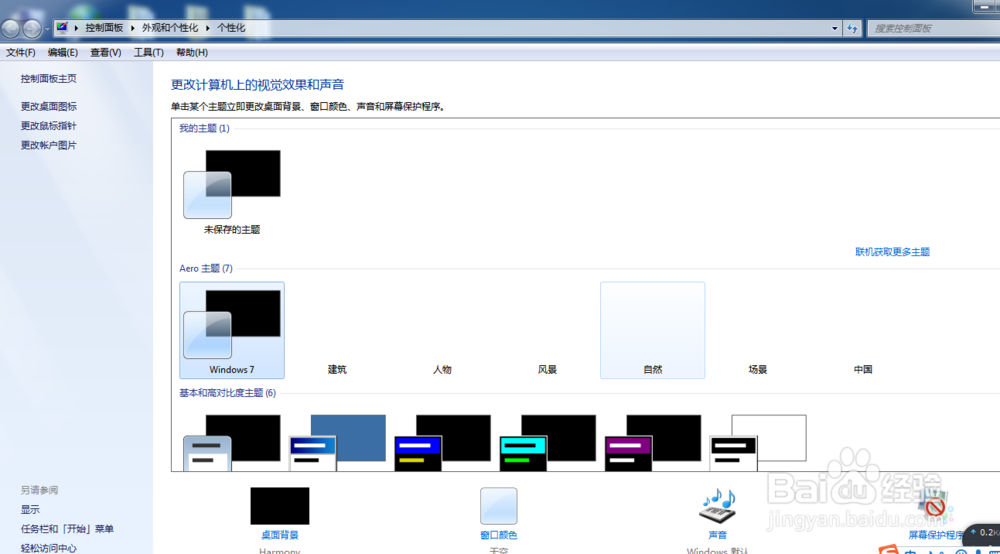Viewport: 1000px width, 554px height.
Task: Open the 编辑(E) menu
Action: coord(62,52)
